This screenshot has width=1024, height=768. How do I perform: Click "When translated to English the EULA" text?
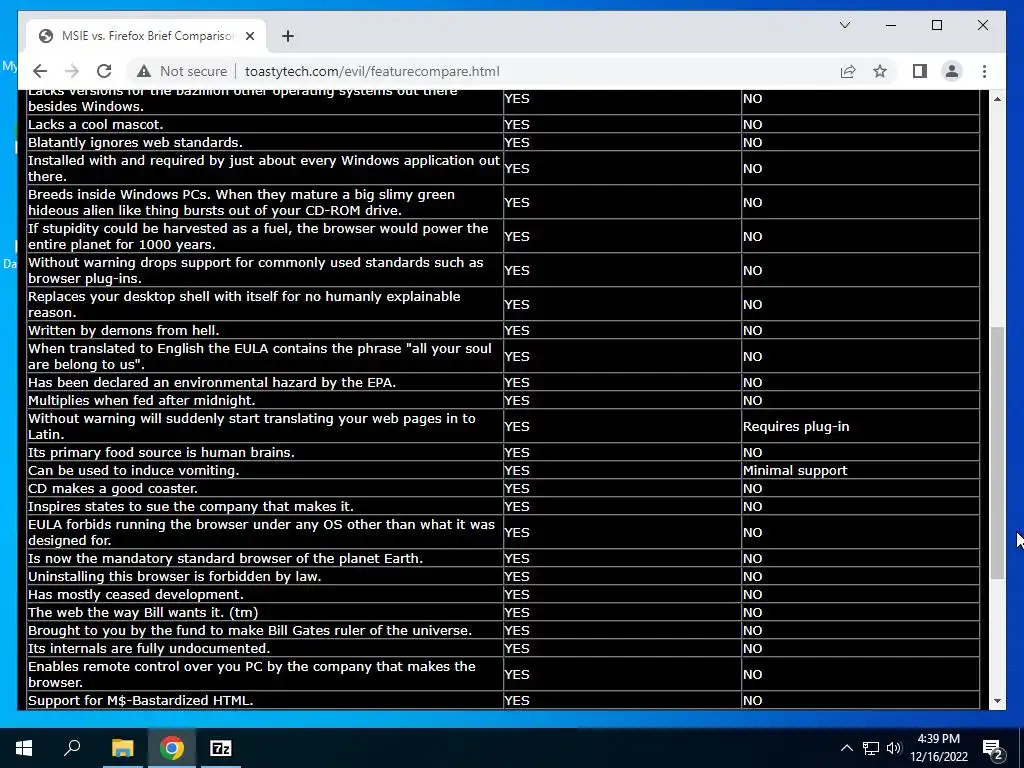pyautogui.click(x=260, y=357)
